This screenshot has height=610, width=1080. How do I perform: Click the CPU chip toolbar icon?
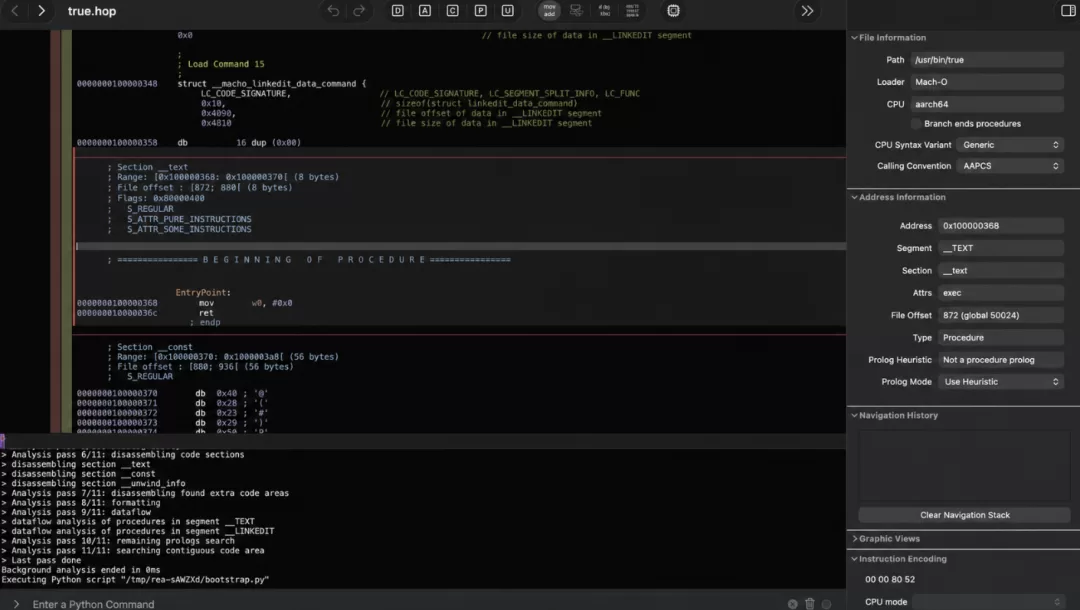tap(673, 11)
